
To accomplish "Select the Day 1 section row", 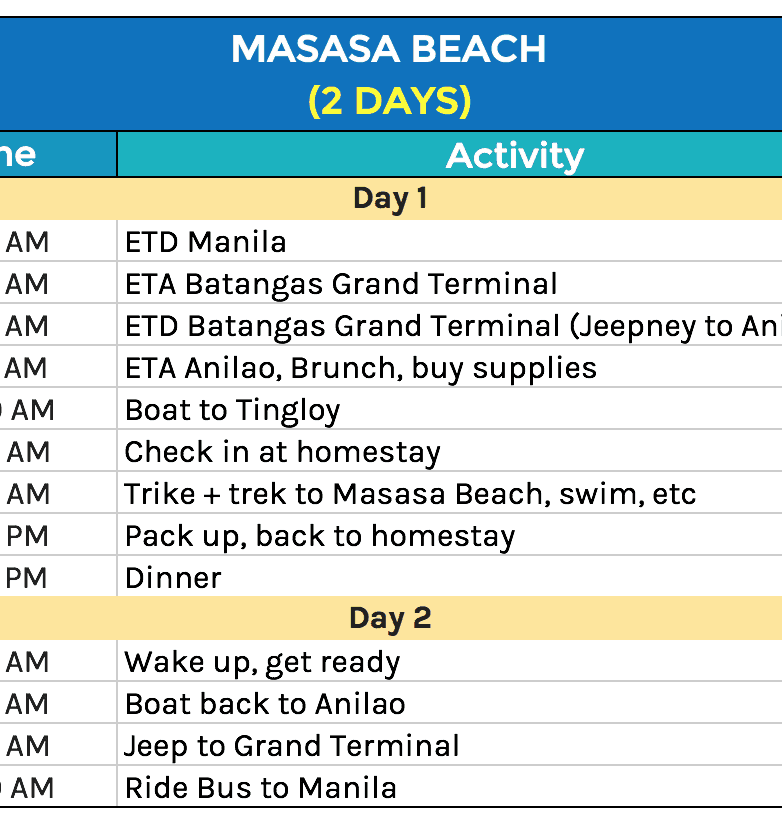I will [x=390, y=198].
